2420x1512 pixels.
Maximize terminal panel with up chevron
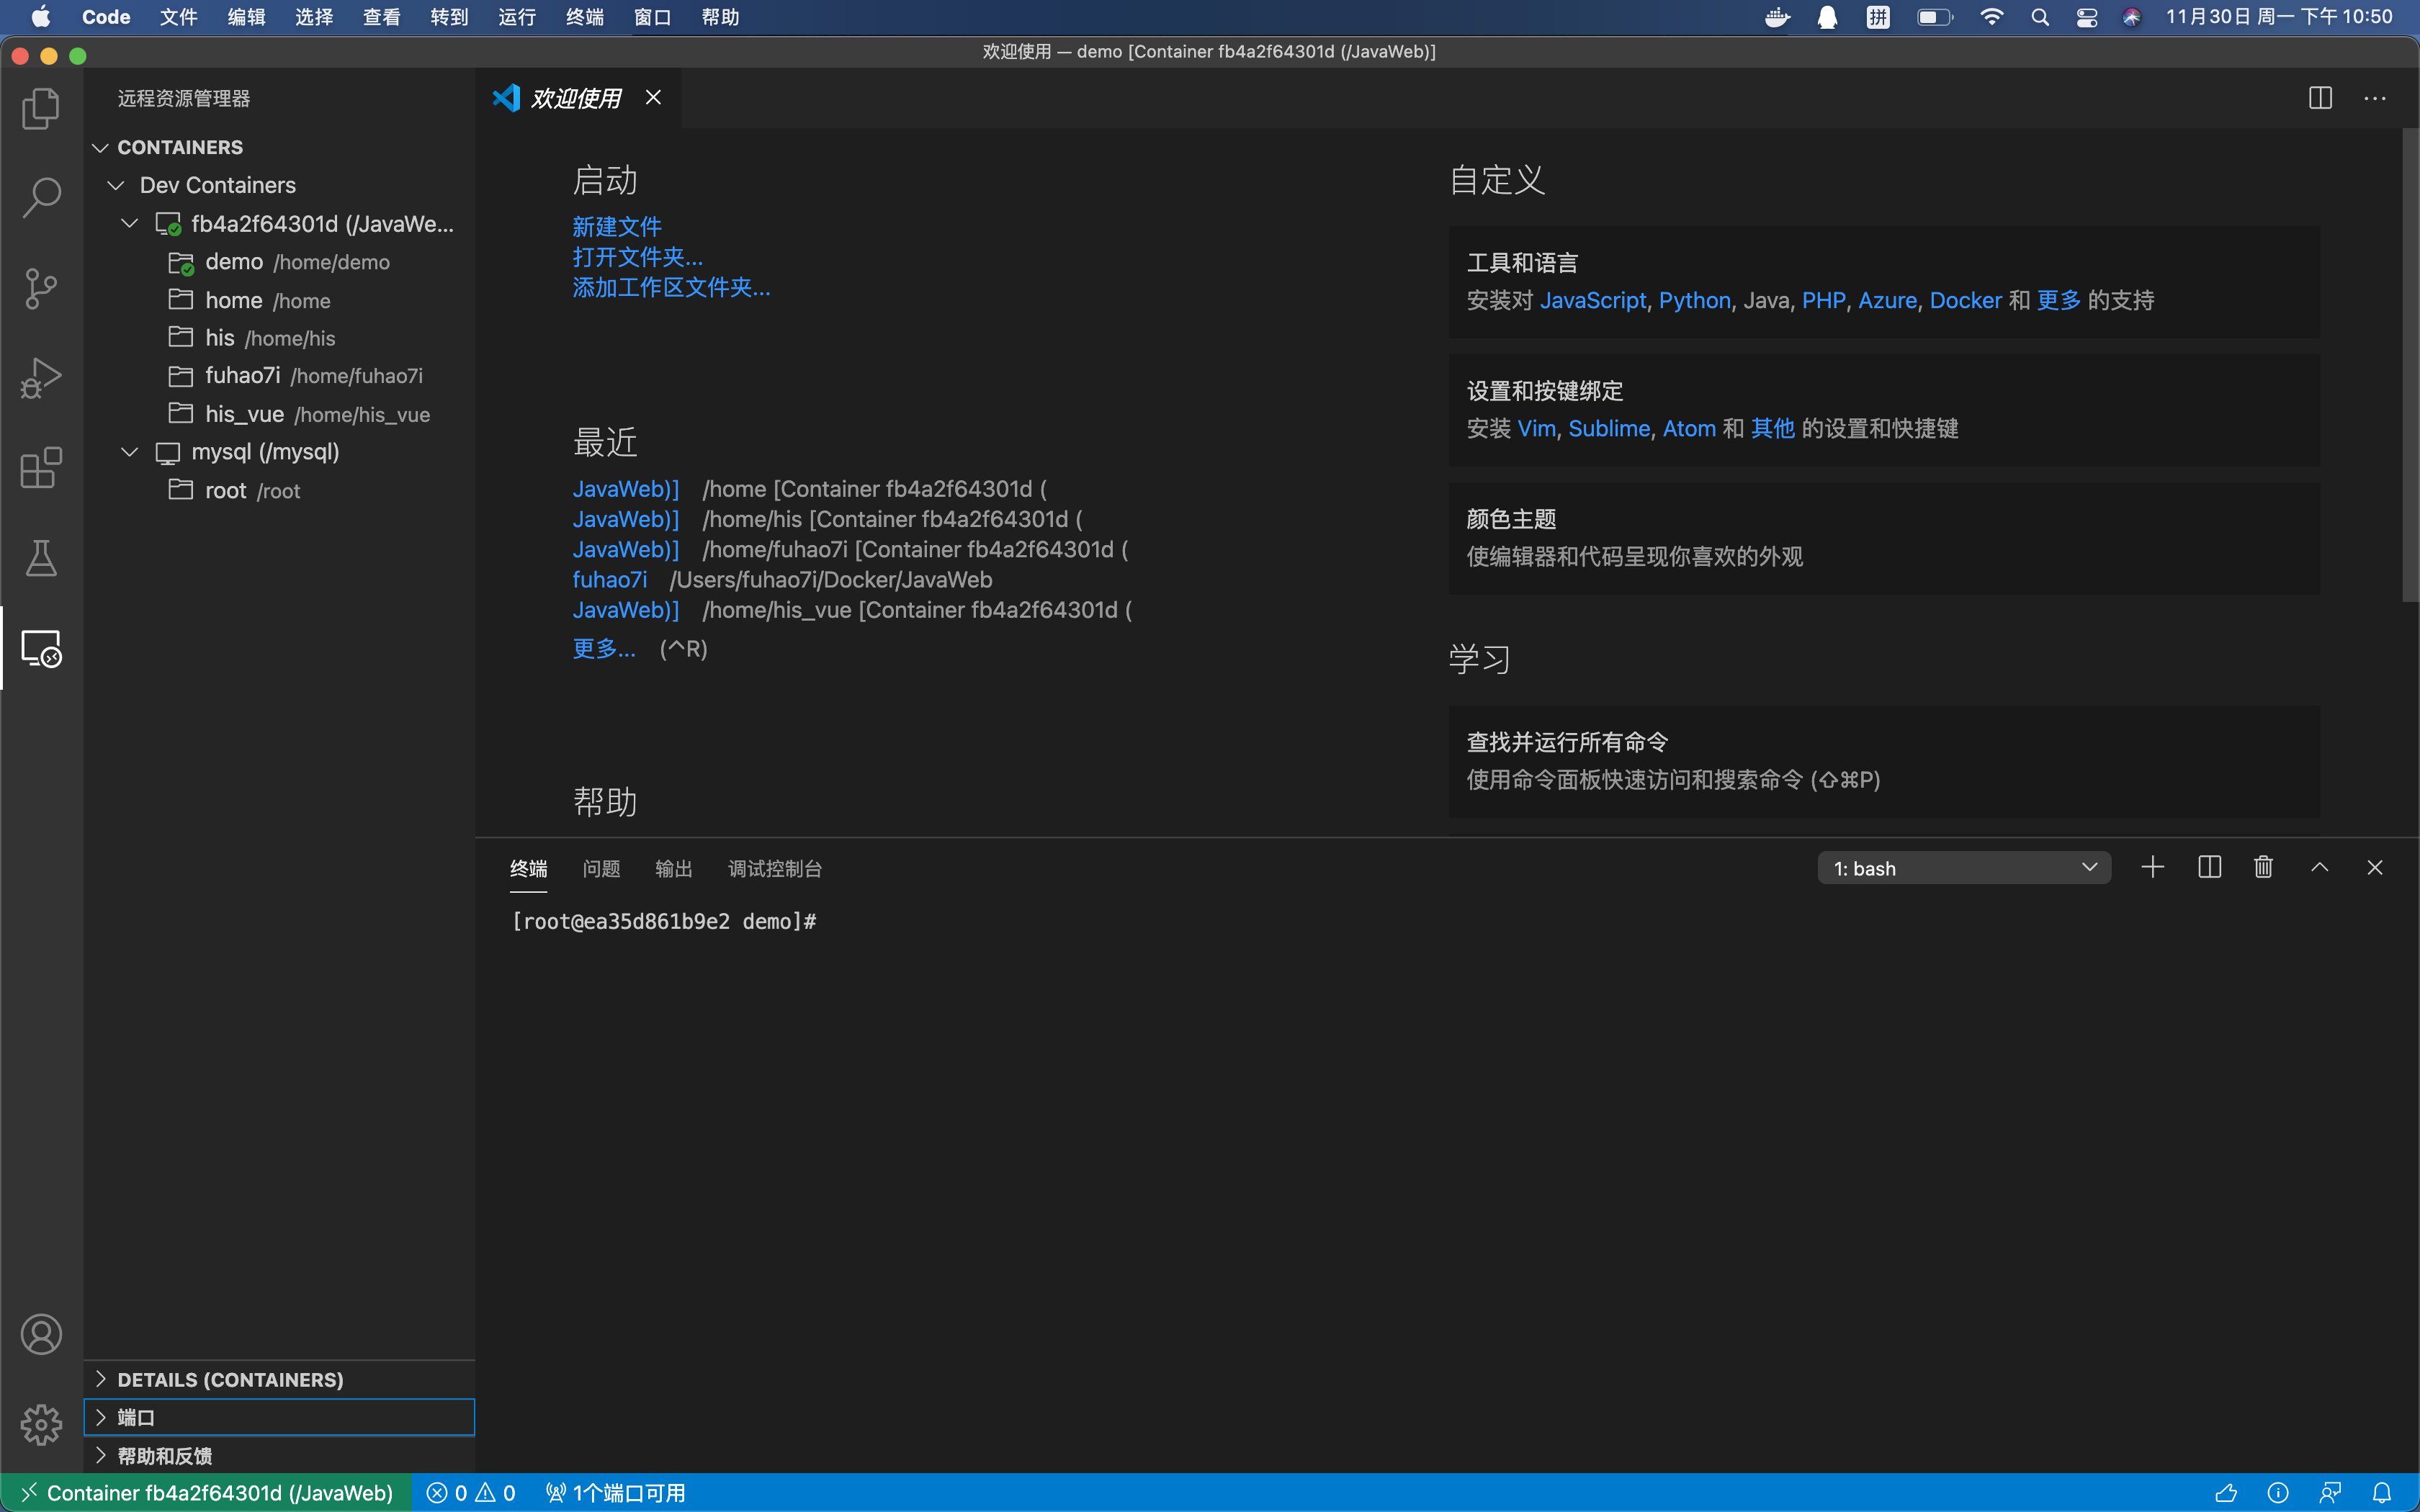pyautogui.click(x=2319, y=867)
